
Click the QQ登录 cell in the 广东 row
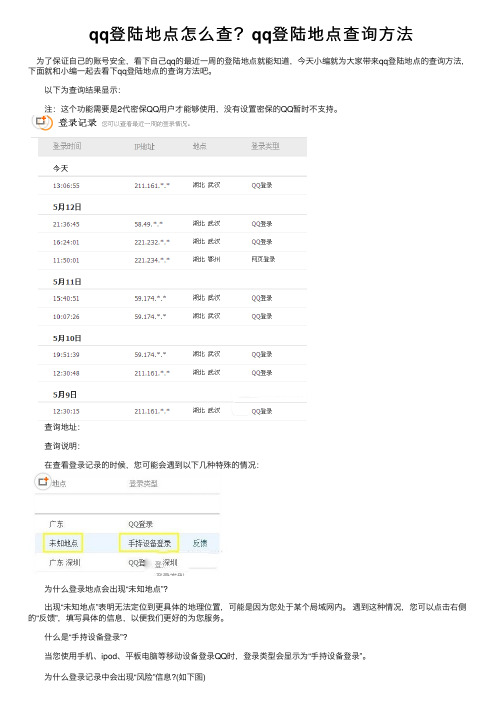(x=141, y=524)
